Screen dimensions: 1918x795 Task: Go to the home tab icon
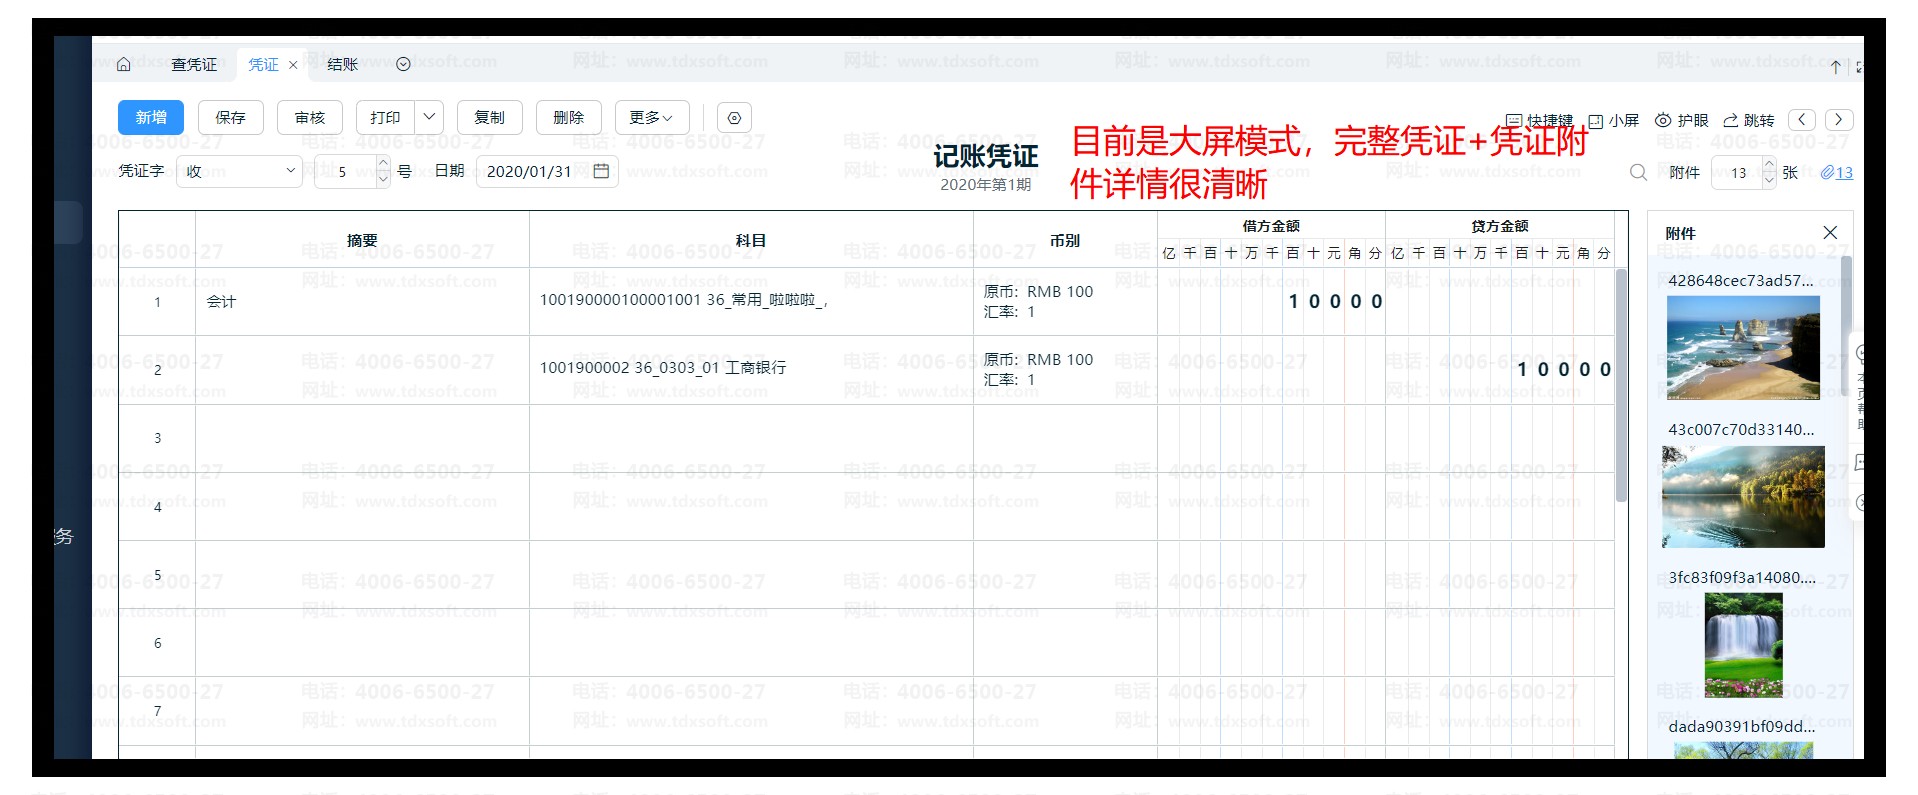[124, 64]
